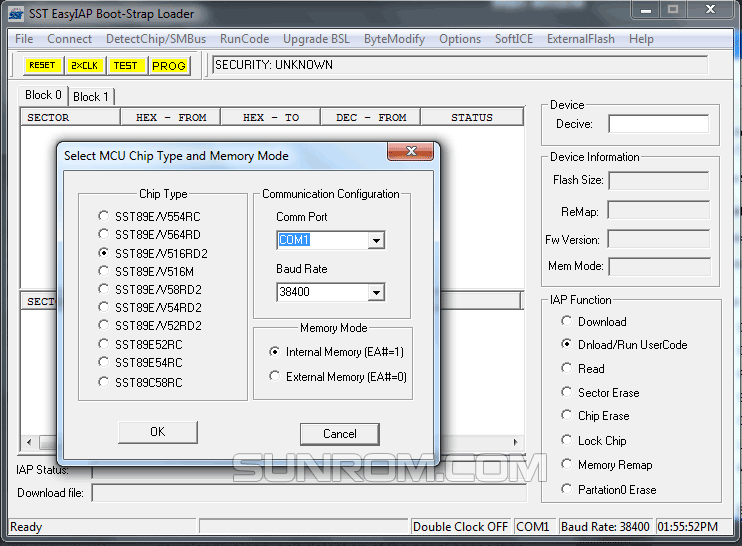
Task: Click the HEX - TO column header
Action: 271,117
